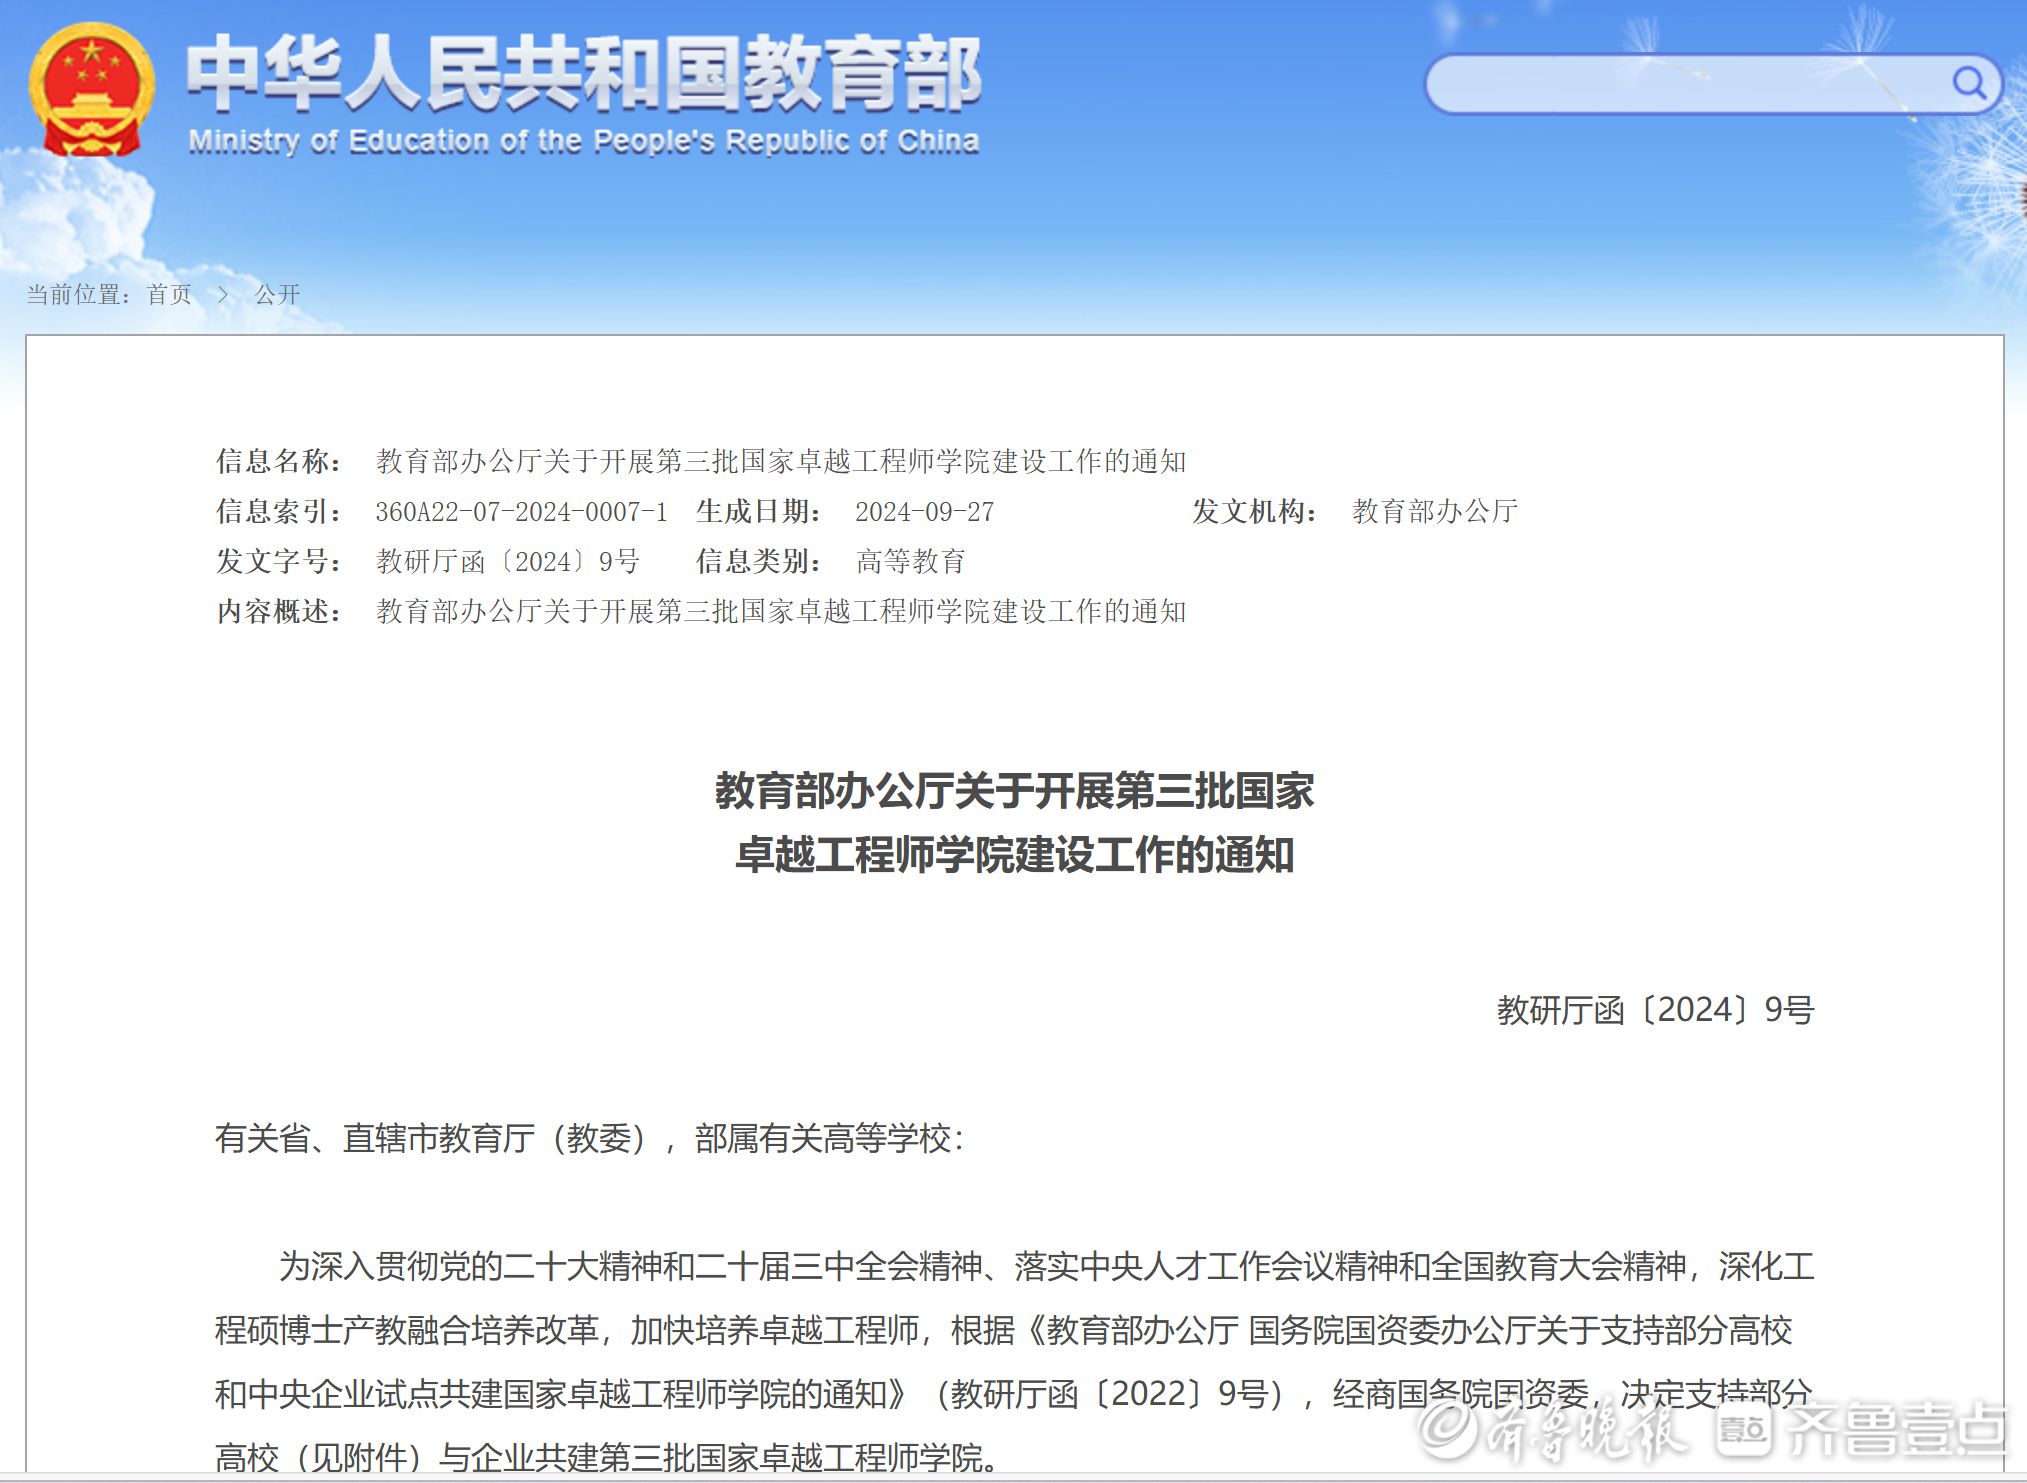Click the national emblem logo

coord(92,89)
